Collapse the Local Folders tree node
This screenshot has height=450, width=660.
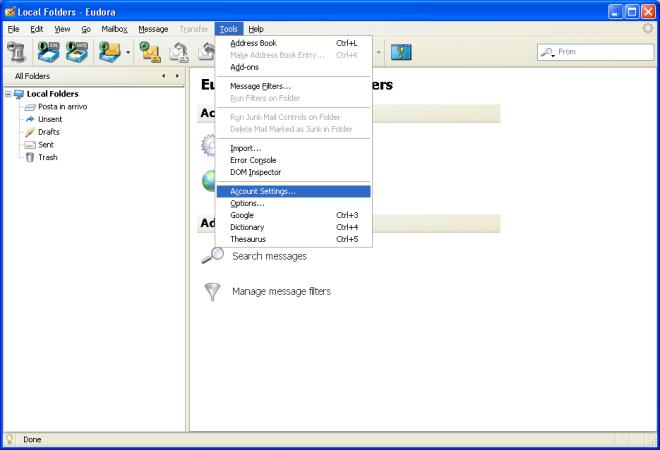[x=8, y=94]
